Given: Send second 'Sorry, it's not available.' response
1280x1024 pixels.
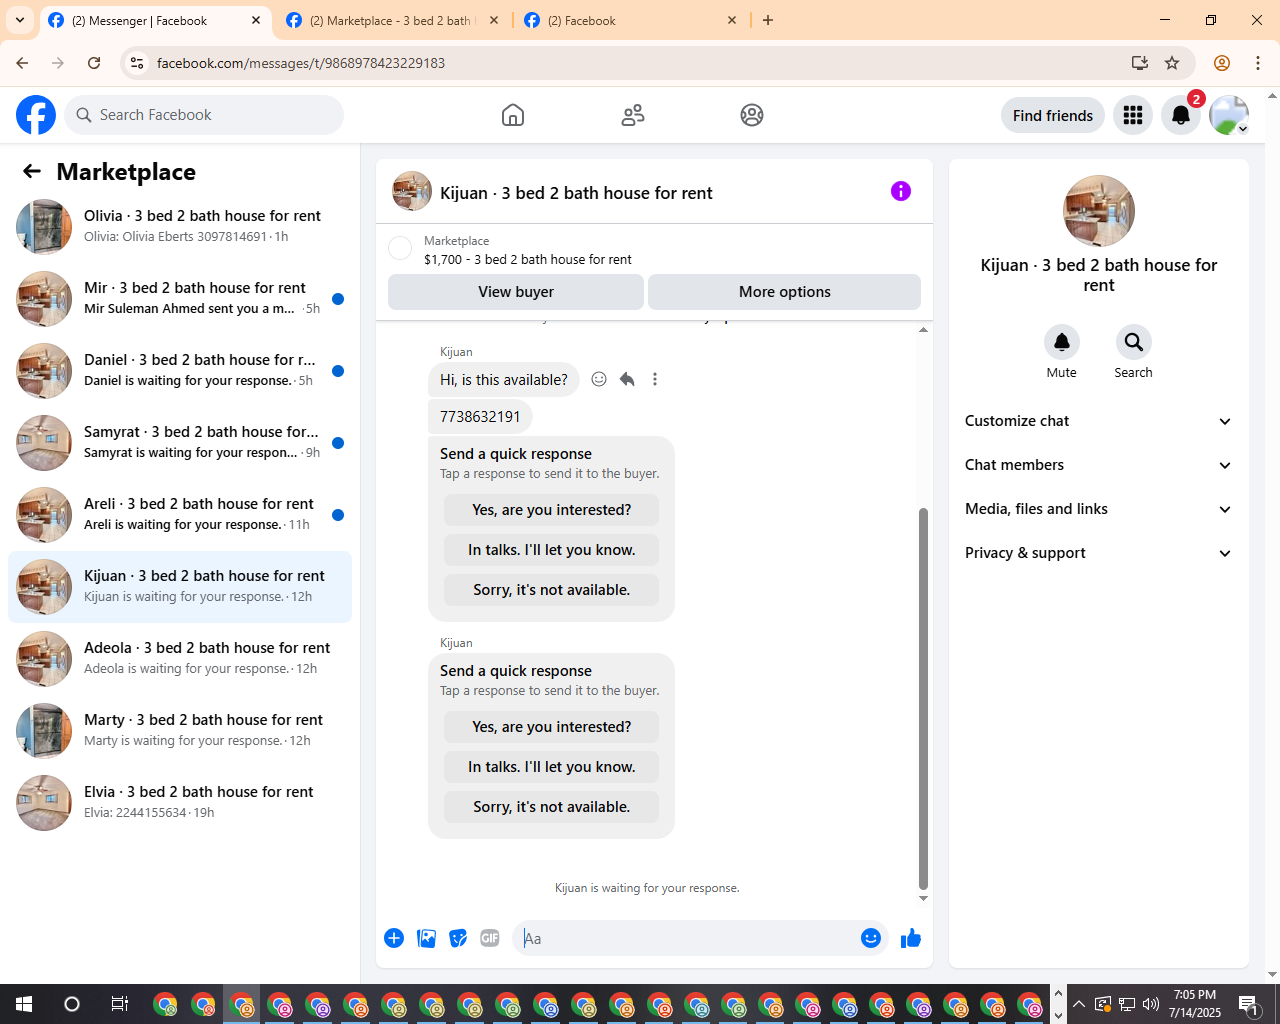Looking at the screenshot, I should pos(552,807).
